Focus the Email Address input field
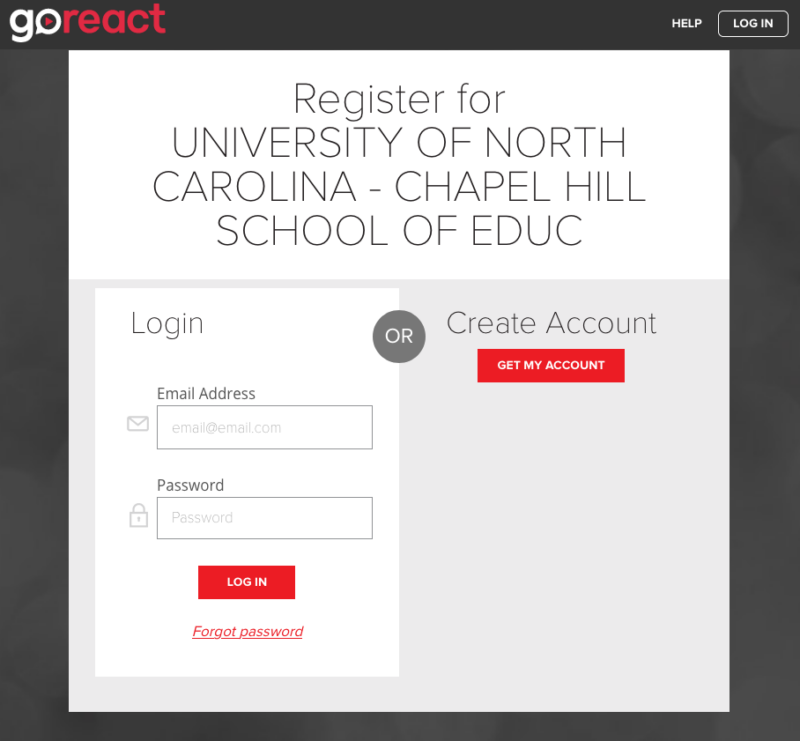The height and width of the screenshot is (741, 800). point(264,427)
